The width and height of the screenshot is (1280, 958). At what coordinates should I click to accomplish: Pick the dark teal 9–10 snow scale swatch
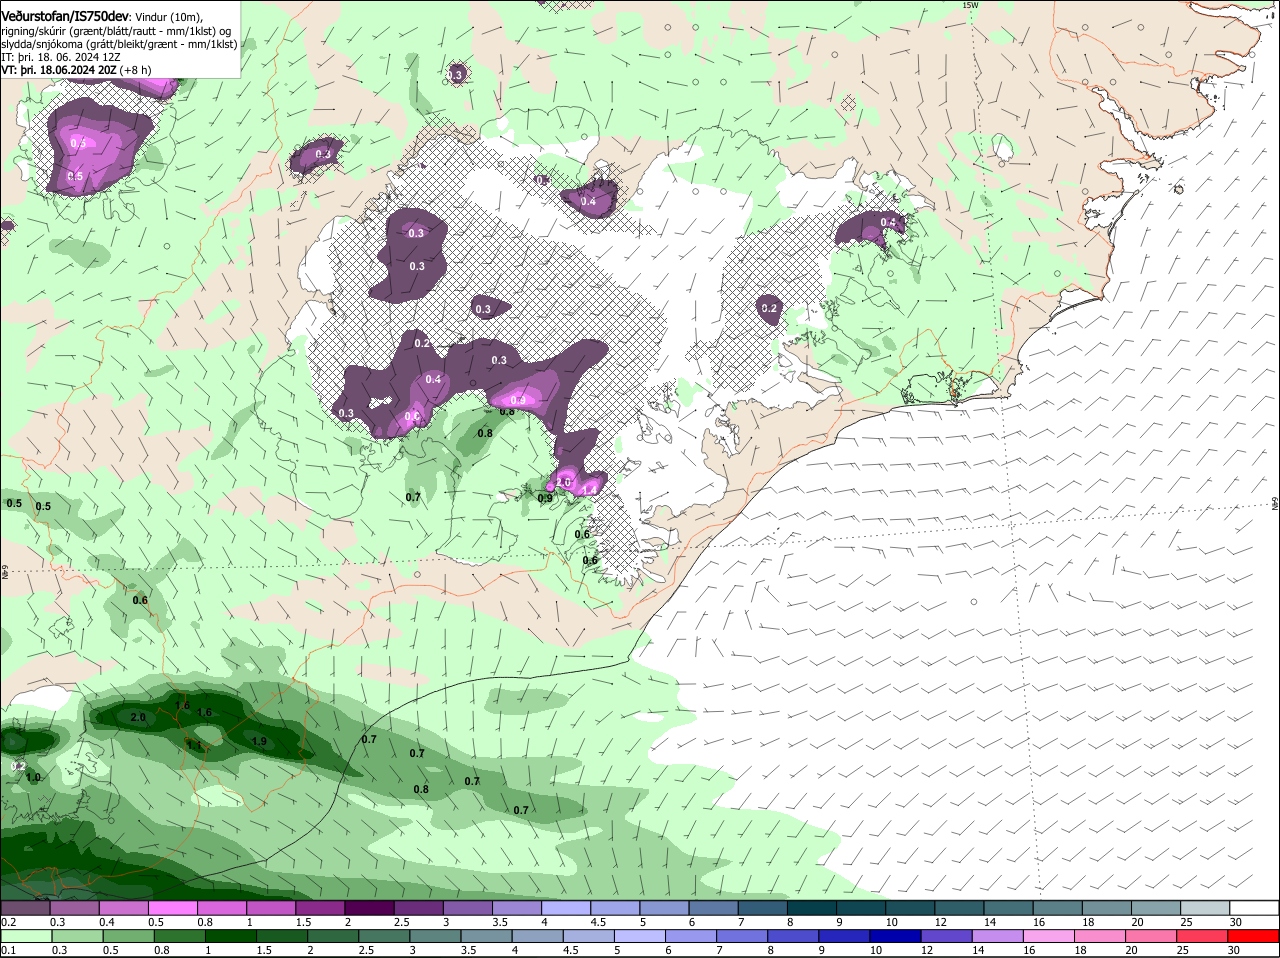click(x=861, y=908)
